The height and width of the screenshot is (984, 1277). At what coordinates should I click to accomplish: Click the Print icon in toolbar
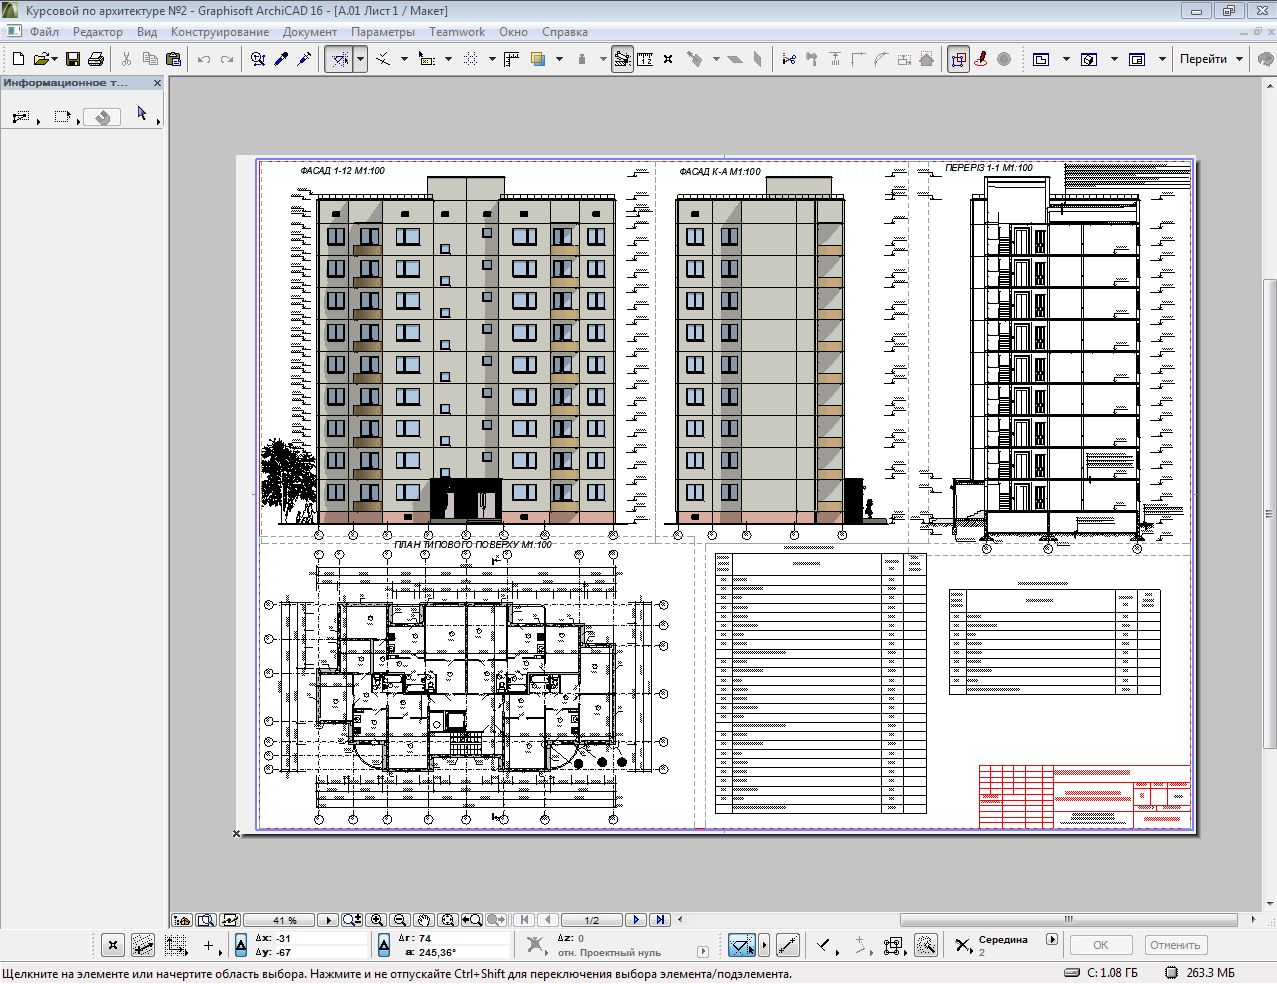96,60
